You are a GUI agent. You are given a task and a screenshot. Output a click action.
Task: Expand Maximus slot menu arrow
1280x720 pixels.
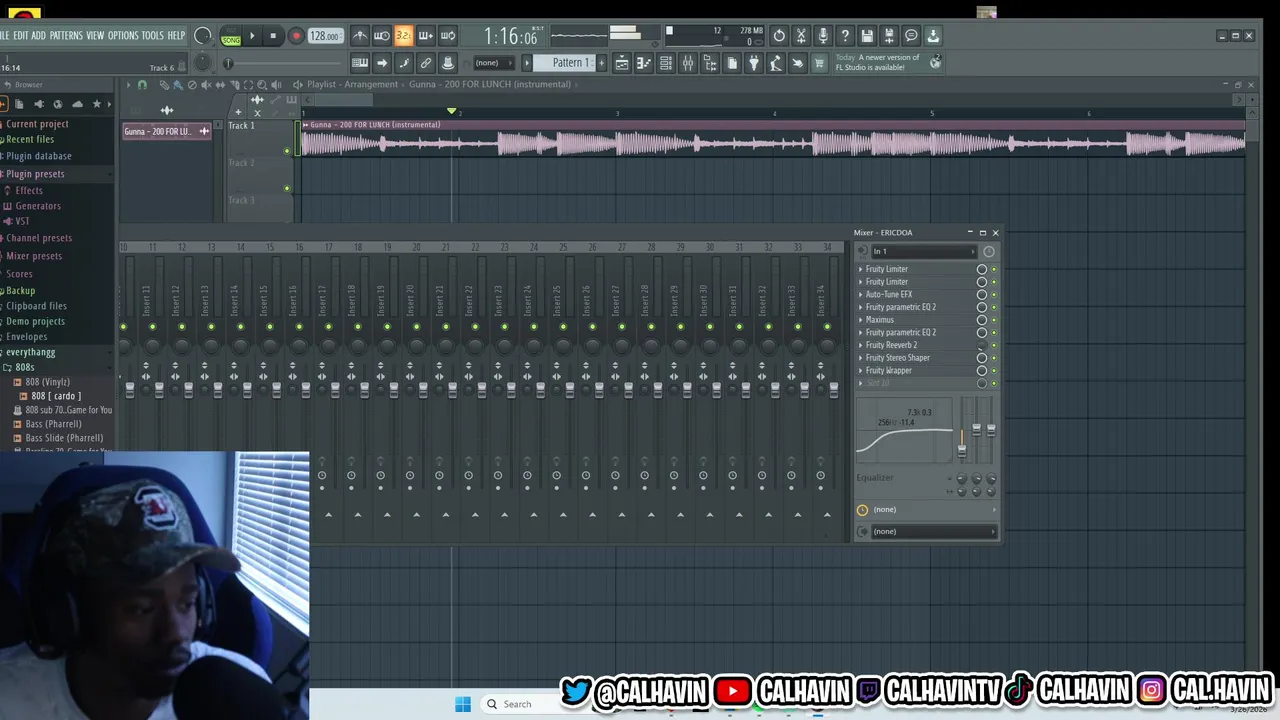(x=860, y=320)
